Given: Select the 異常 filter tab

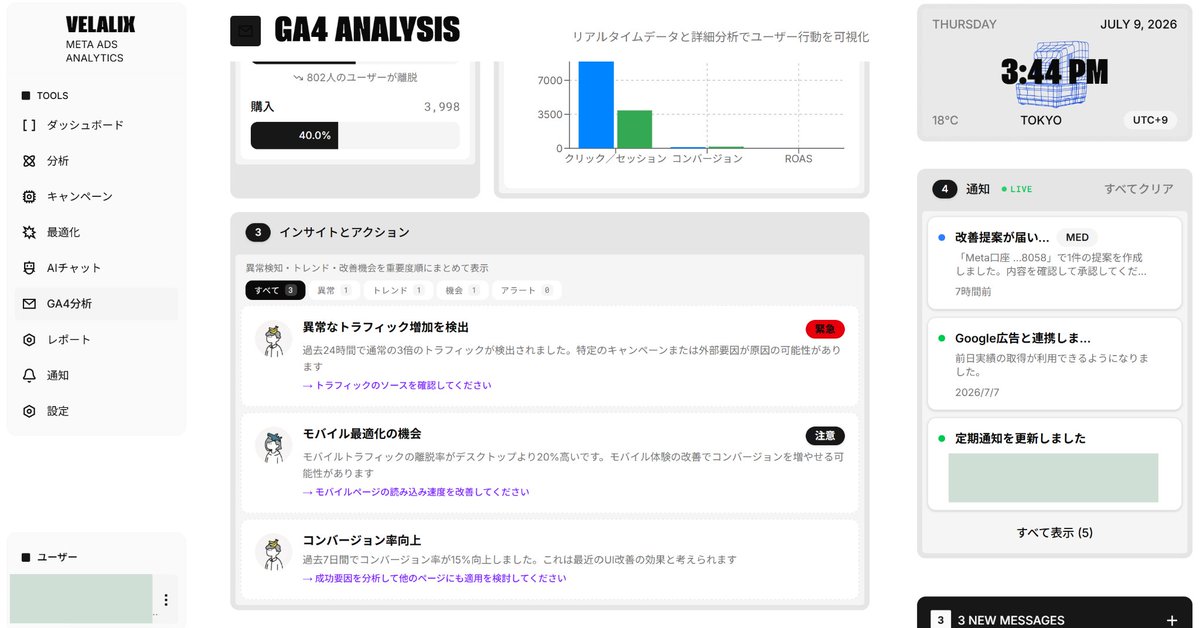Looking at the screenshot, I should (334, 290).
